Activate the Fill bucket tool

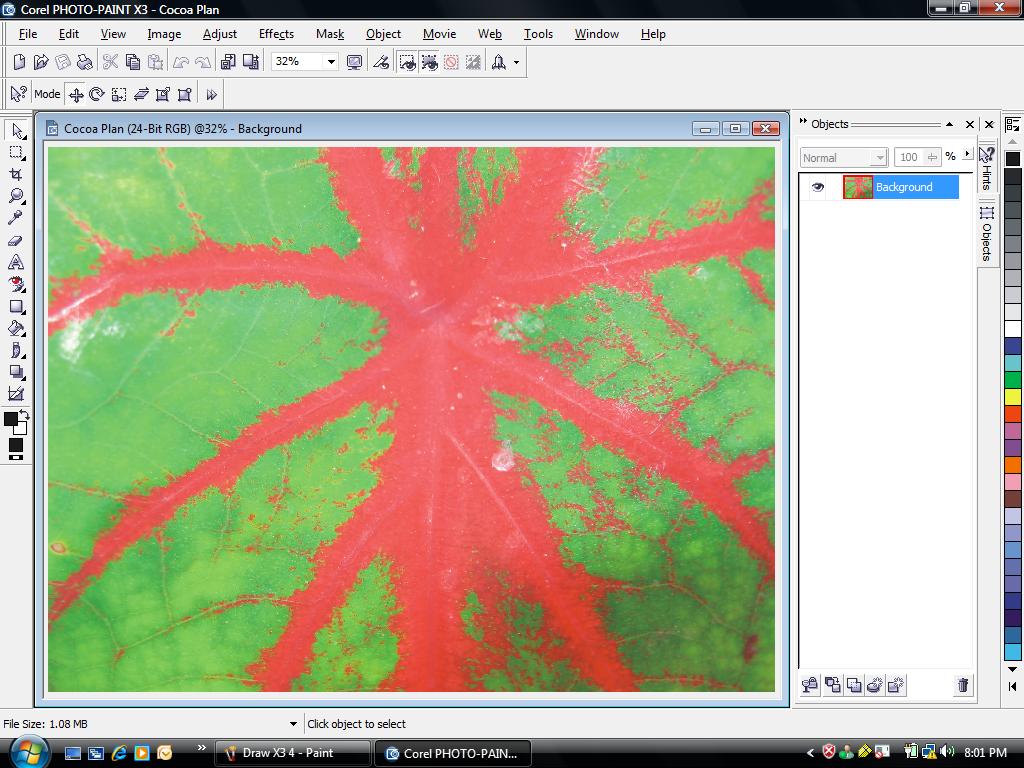[x=16, y=328]
